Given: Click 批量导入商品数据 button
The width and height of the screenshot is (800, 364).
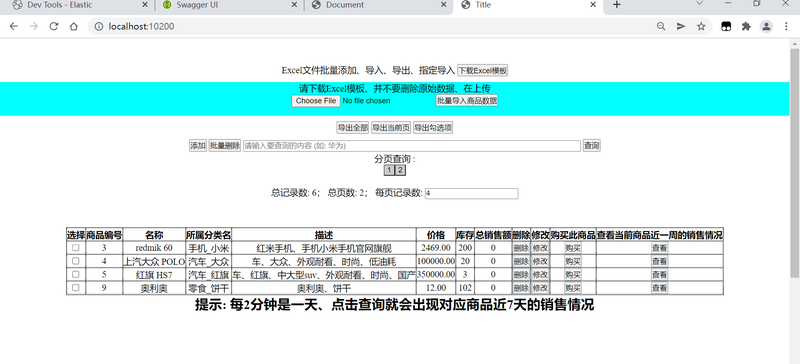Looking at the screenshot, I should (467, 101).
